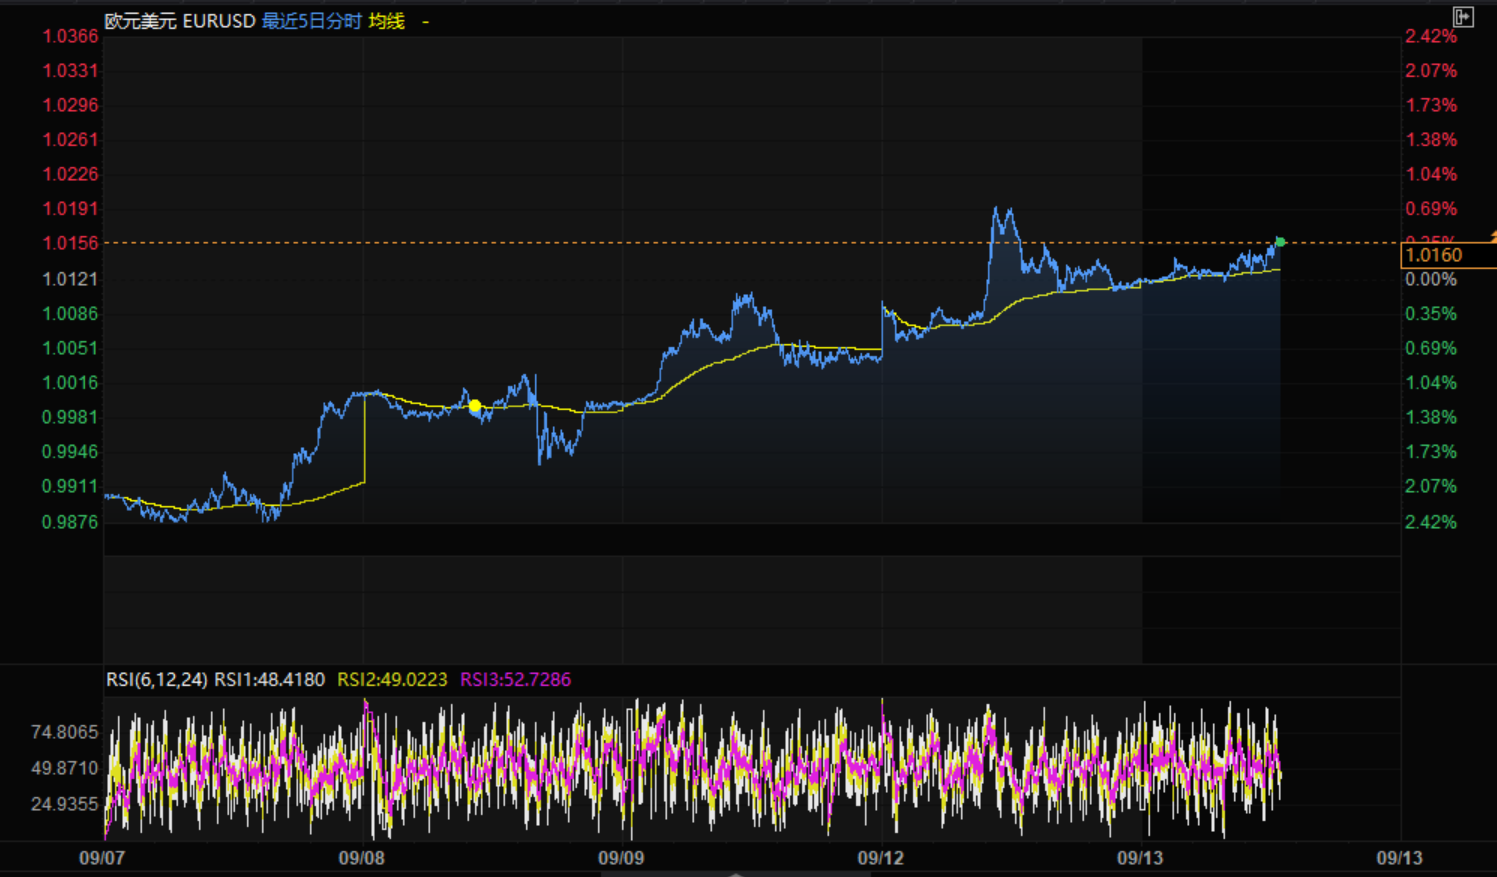Click the 09/08 date on time axis

[361, 858]
